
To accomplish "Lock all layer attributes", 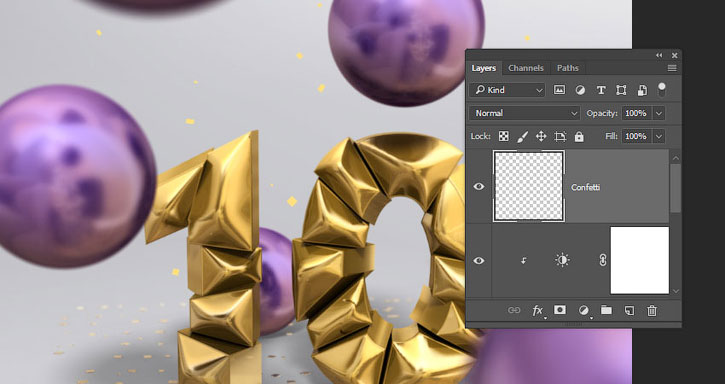I will [x=579, y=136].
